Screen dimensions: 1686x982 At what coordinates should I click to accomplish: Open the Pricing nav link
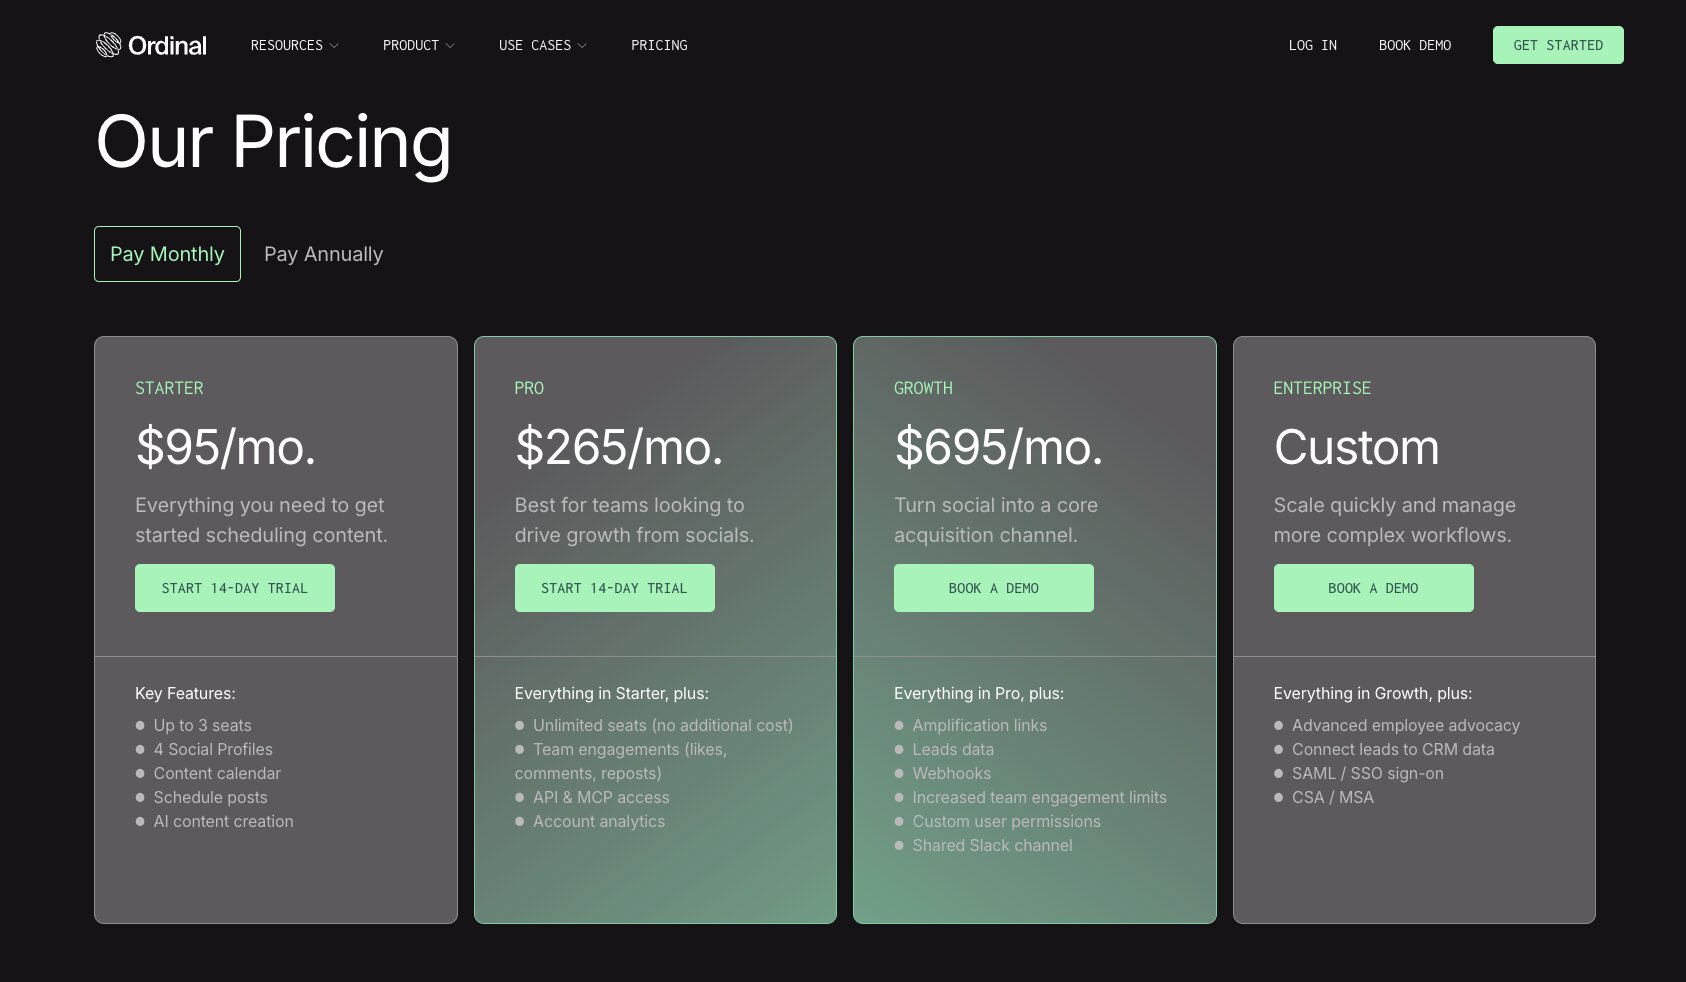pos(659,45)
